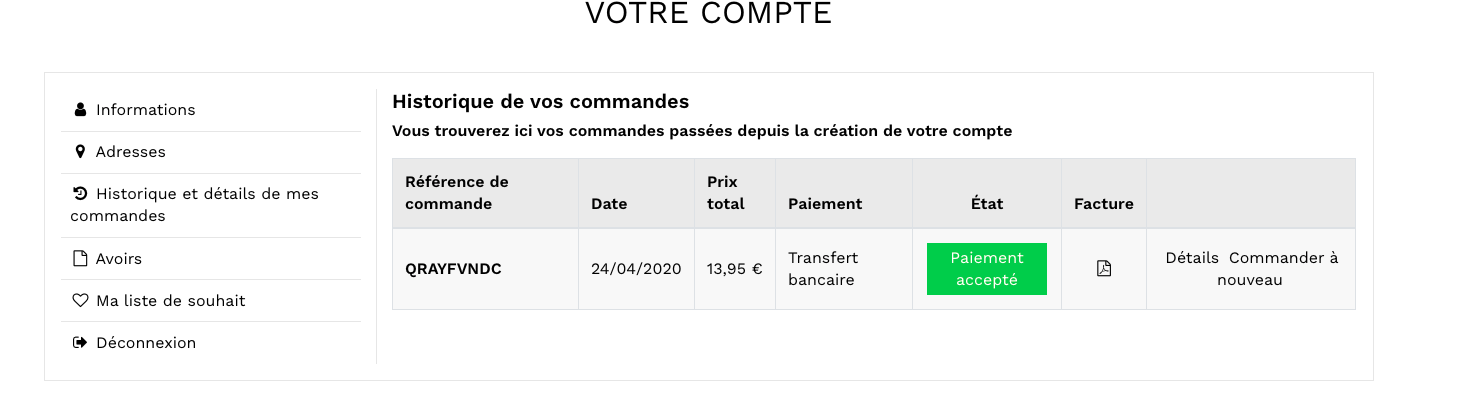This screenshot has width=1484, height=412.
Task: Click the Prix total column header
Action: 726,193
